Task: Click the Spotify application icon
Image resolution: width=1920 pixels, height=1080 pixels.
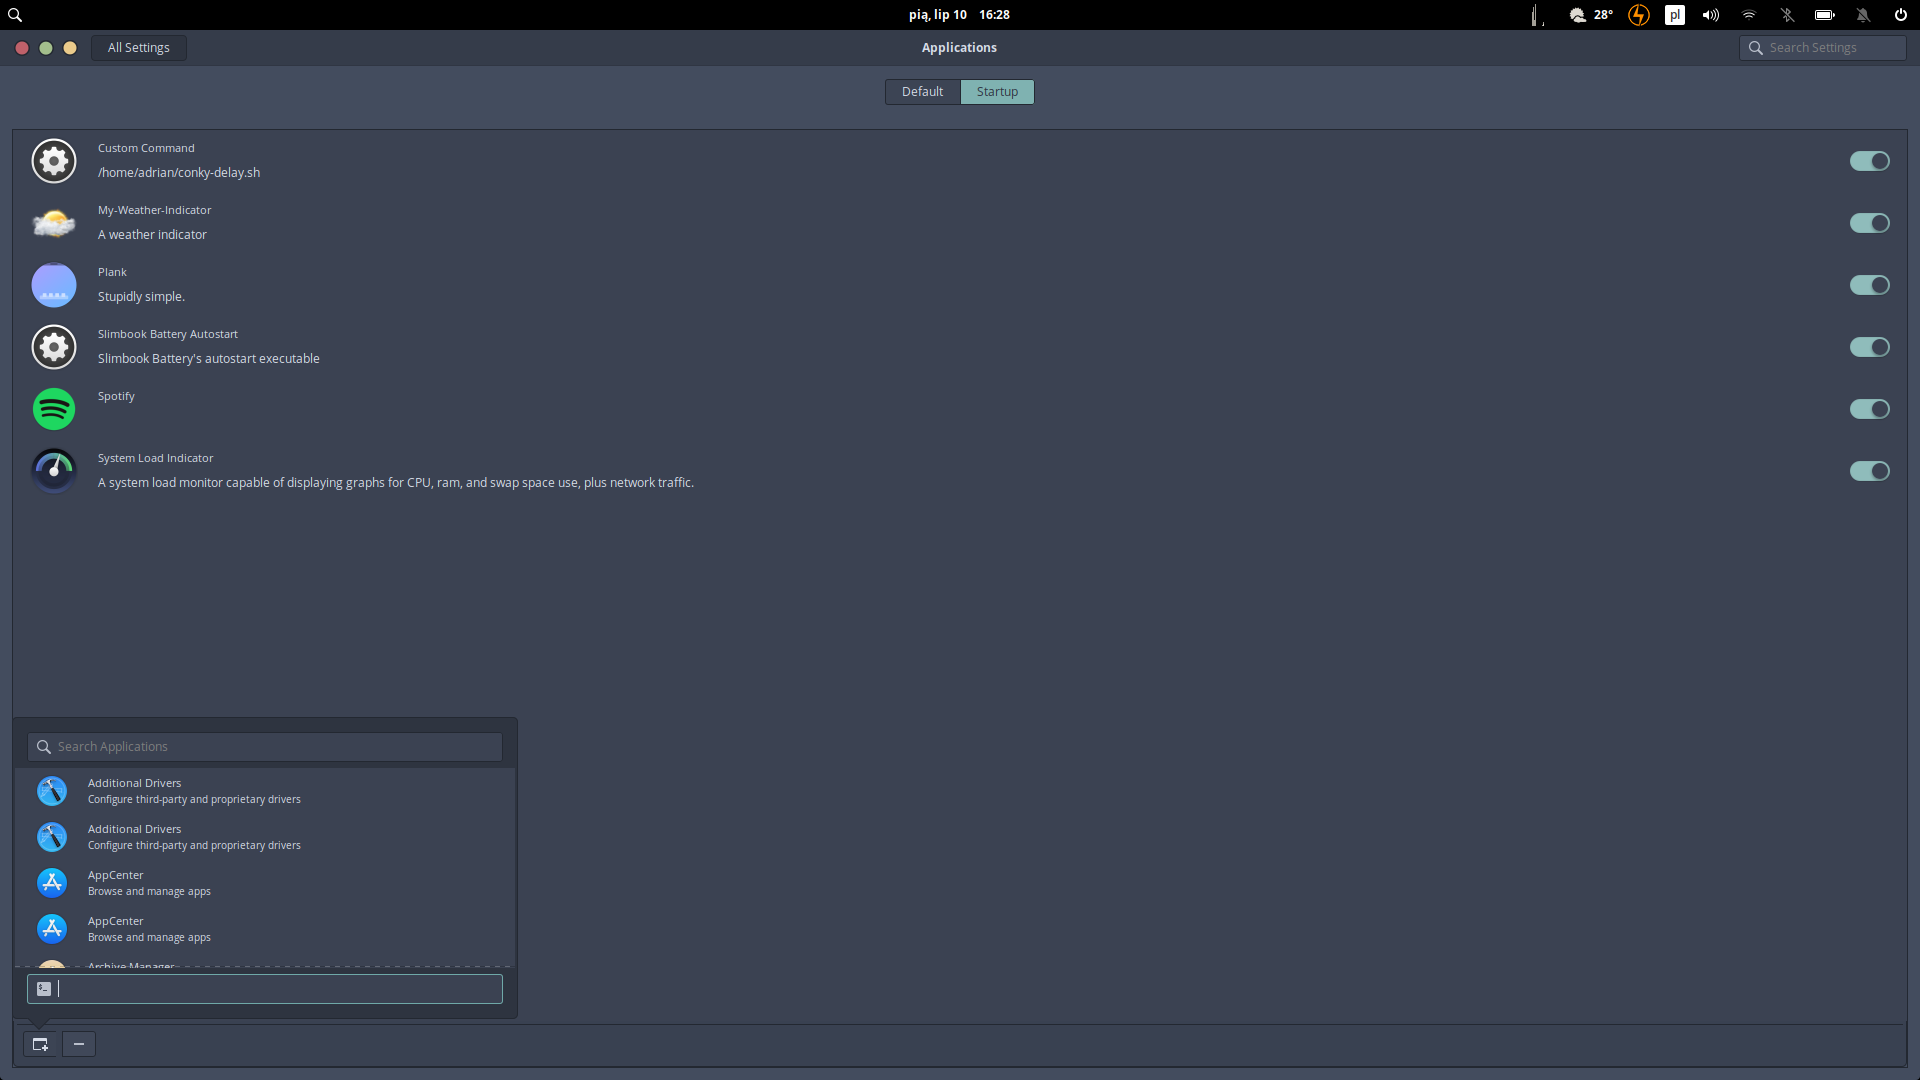Action: tap(53, 409)
